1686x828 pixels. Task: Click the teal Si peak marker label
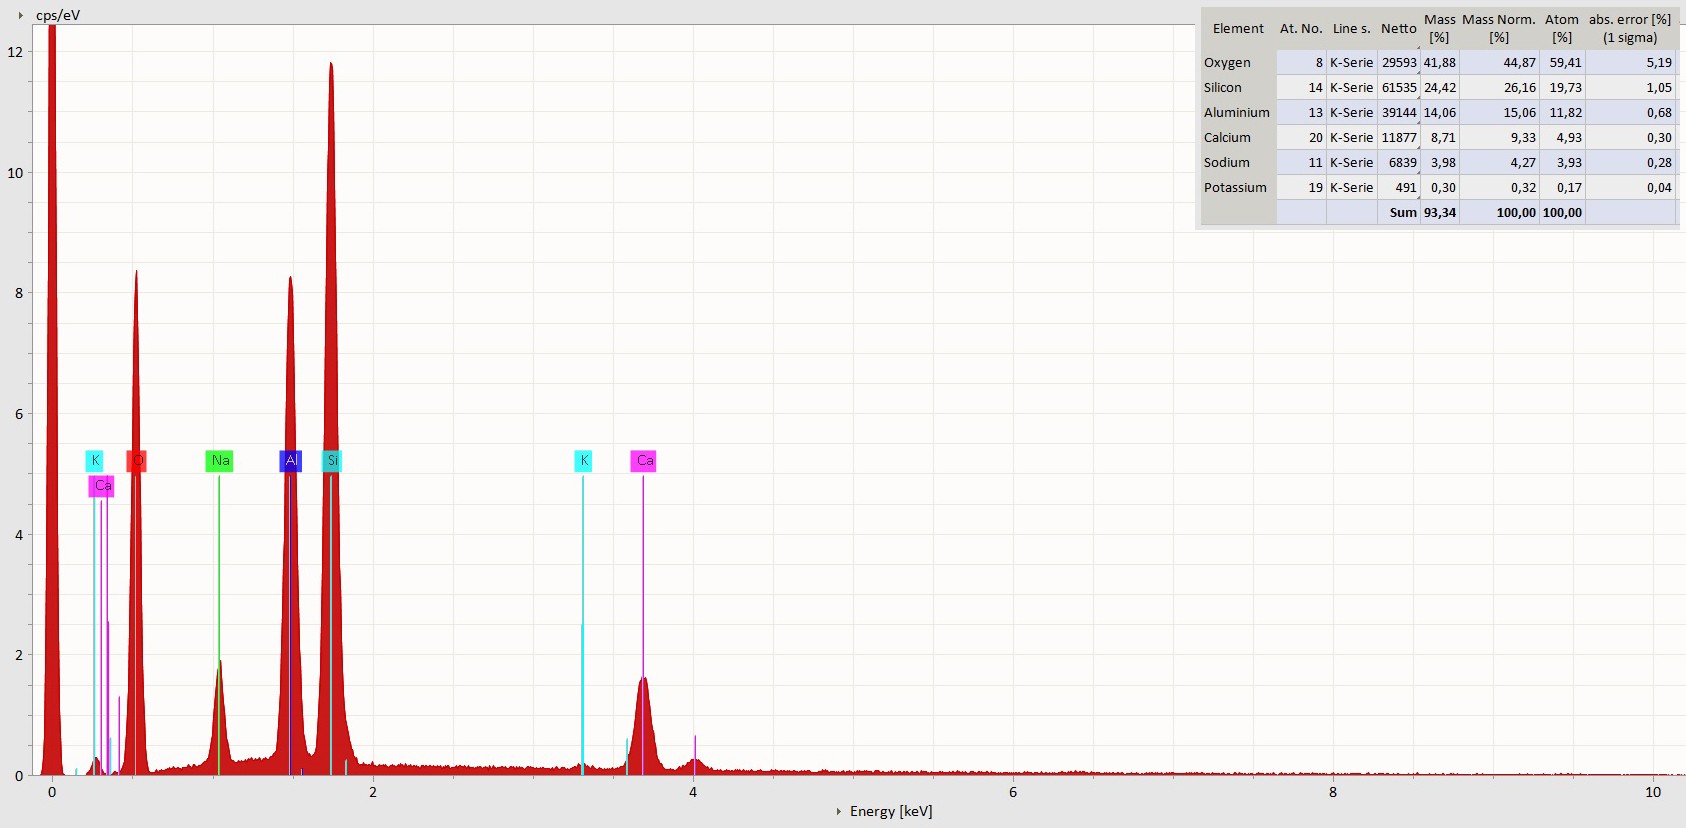332,461
